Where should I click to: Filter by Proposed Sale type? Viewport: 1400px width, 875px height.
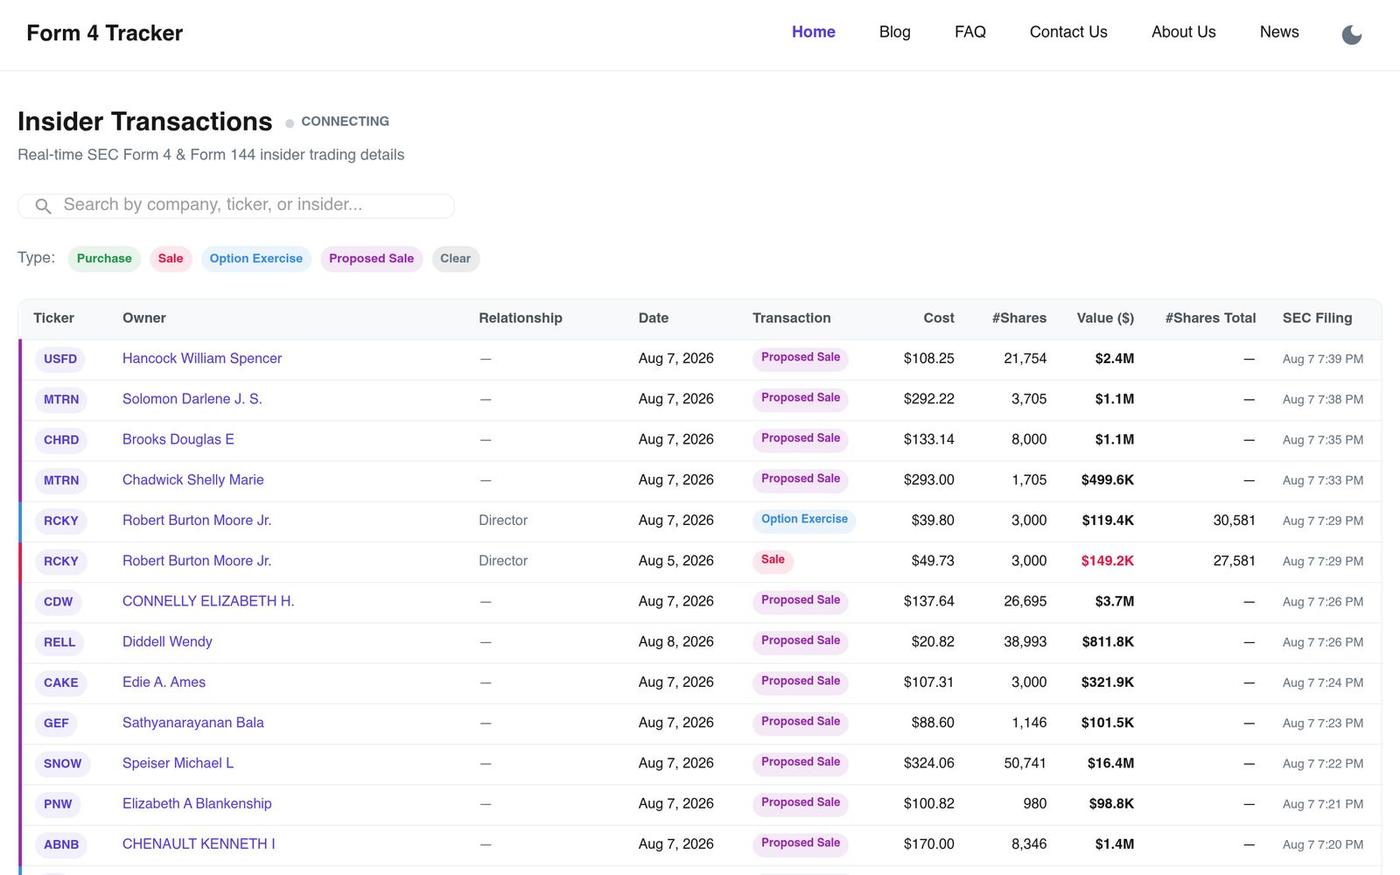click(x=371, y=259)
